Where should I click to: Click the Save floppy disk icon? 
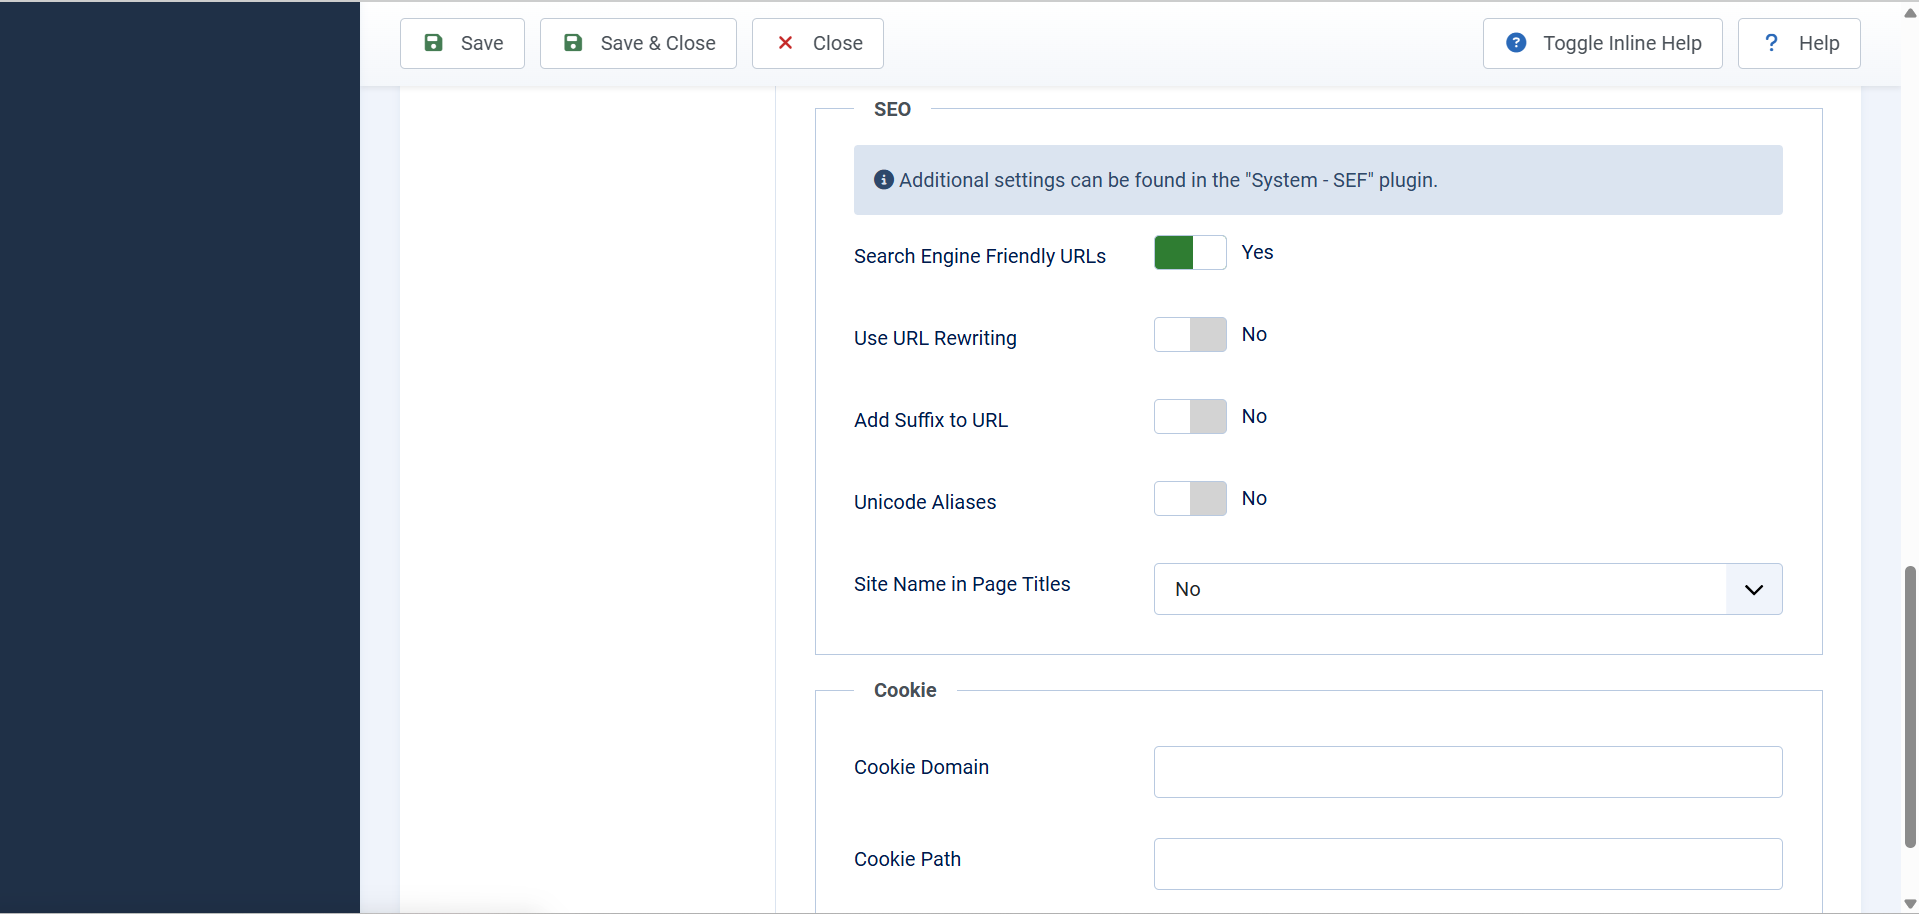[434, 43]
